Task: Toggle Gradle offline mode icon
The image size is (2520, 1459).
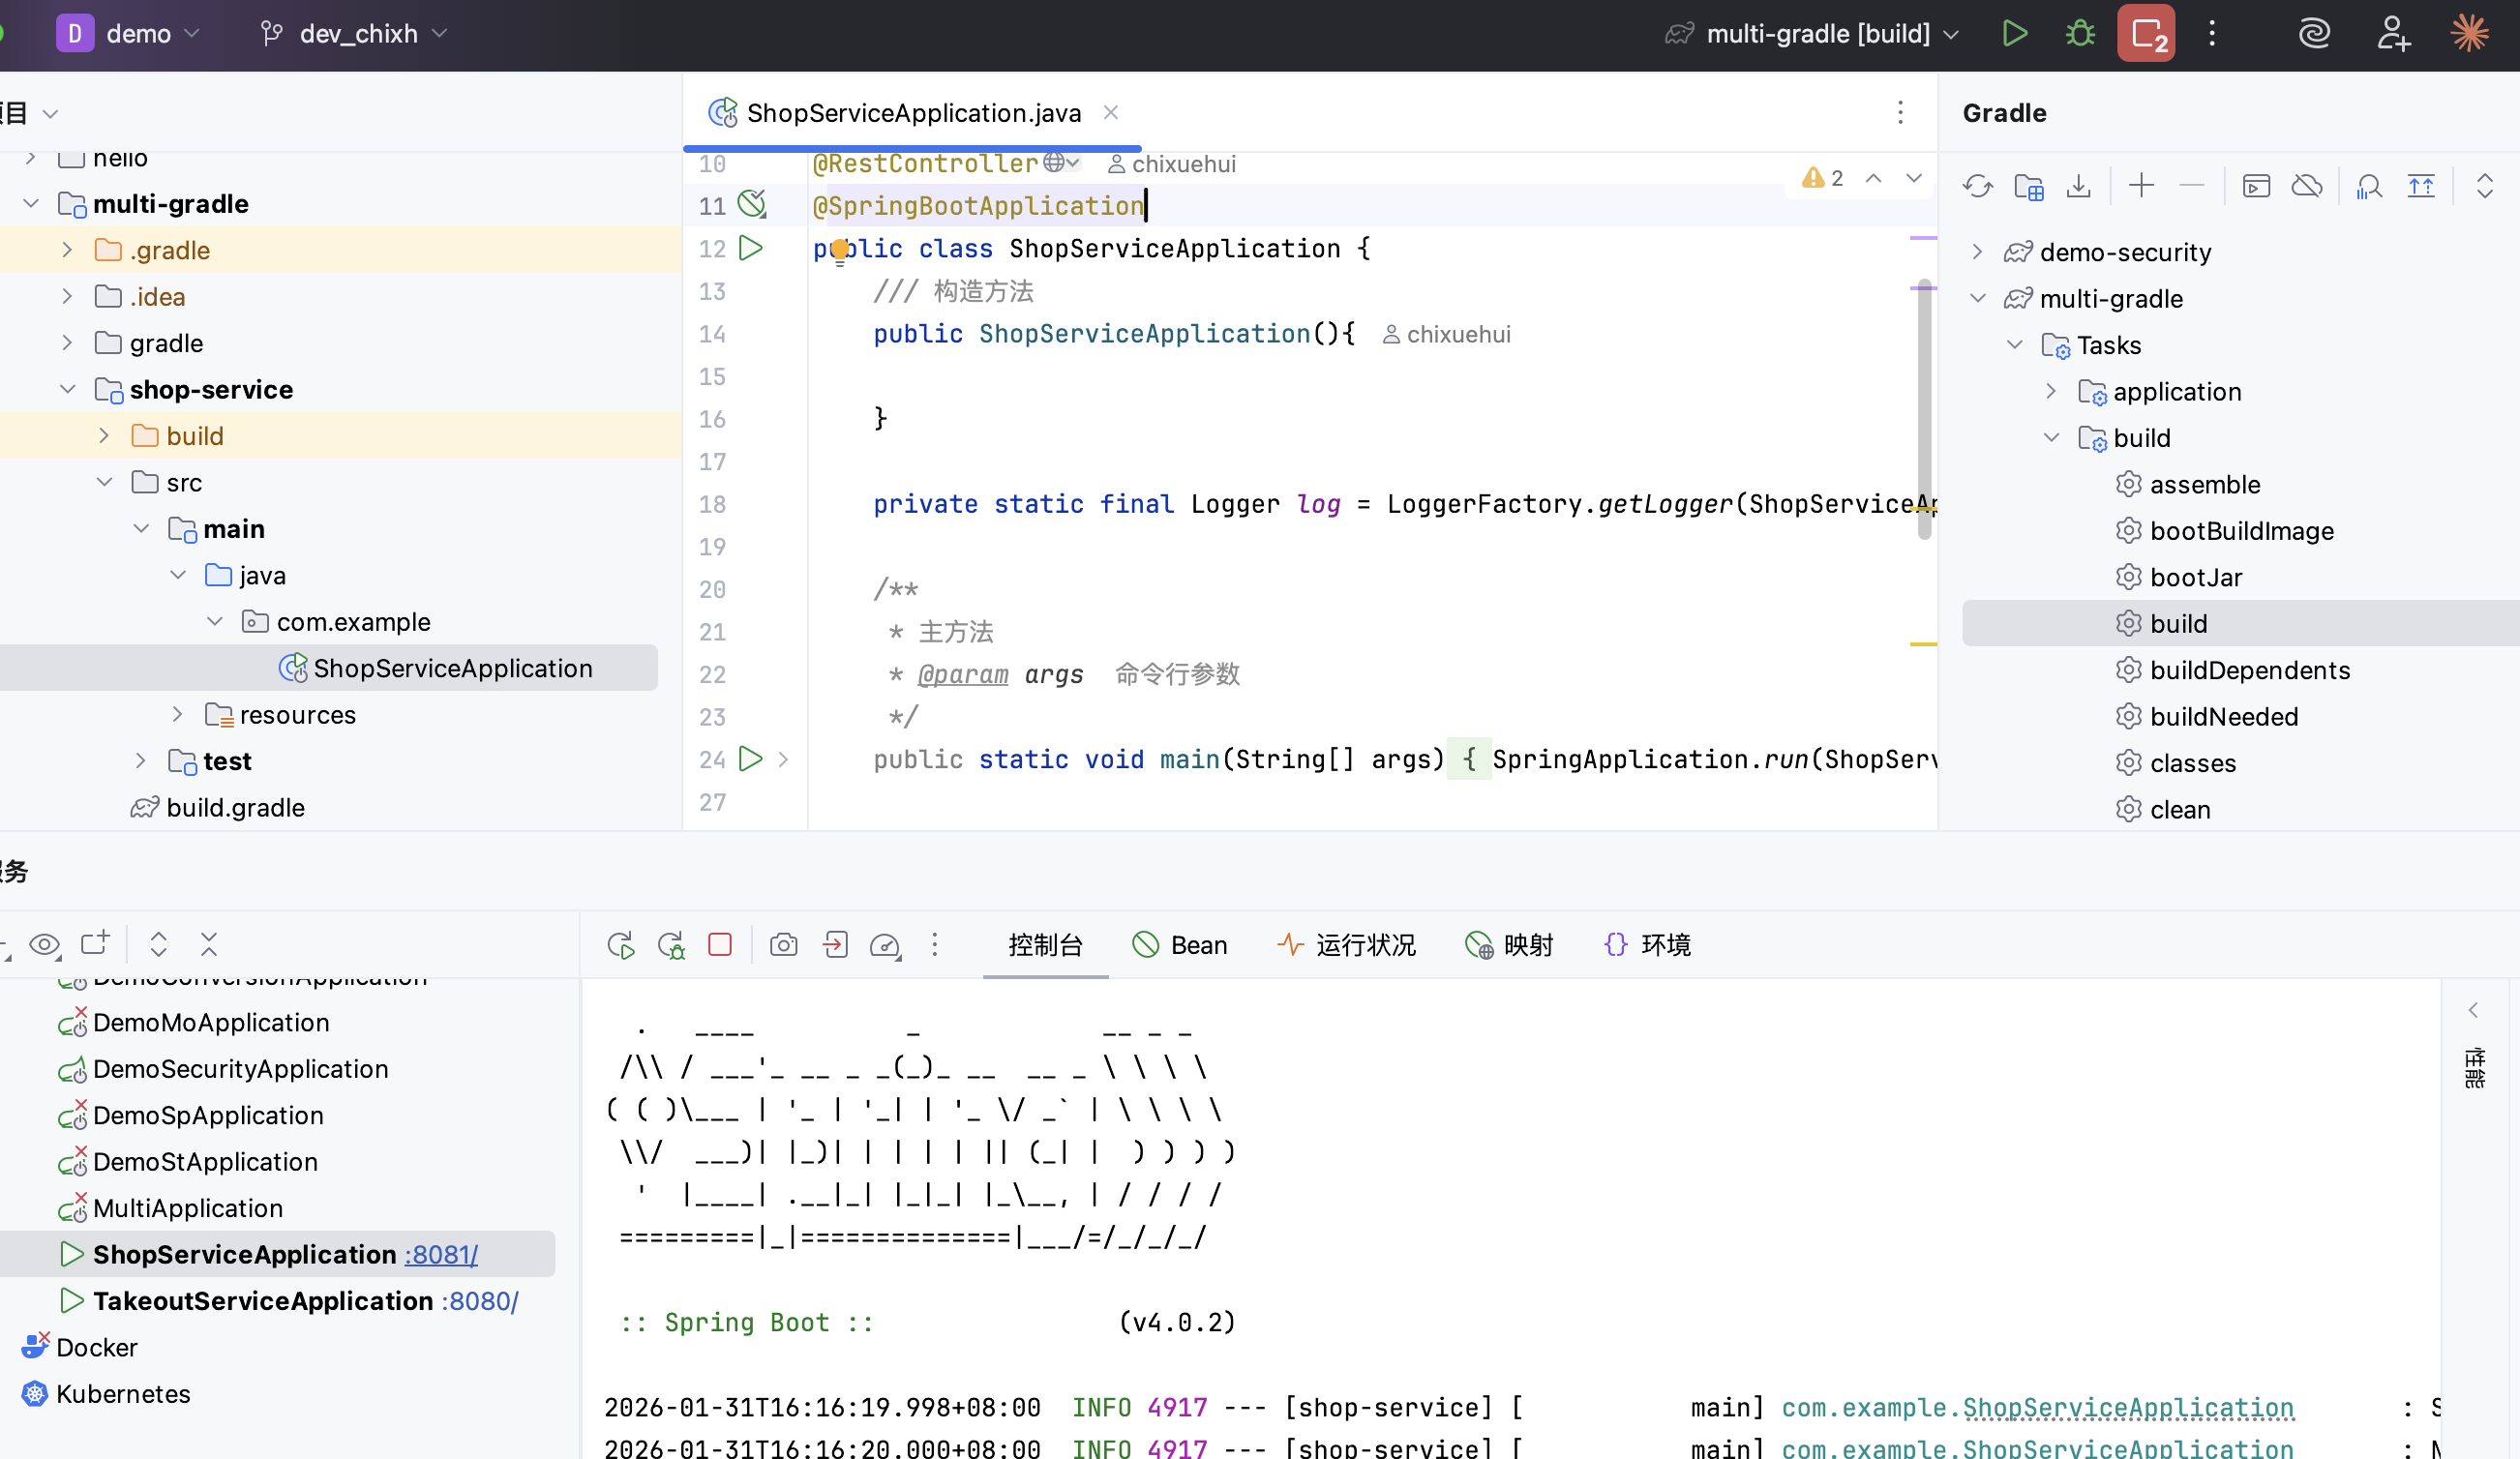Action: tap(2307, 186)
